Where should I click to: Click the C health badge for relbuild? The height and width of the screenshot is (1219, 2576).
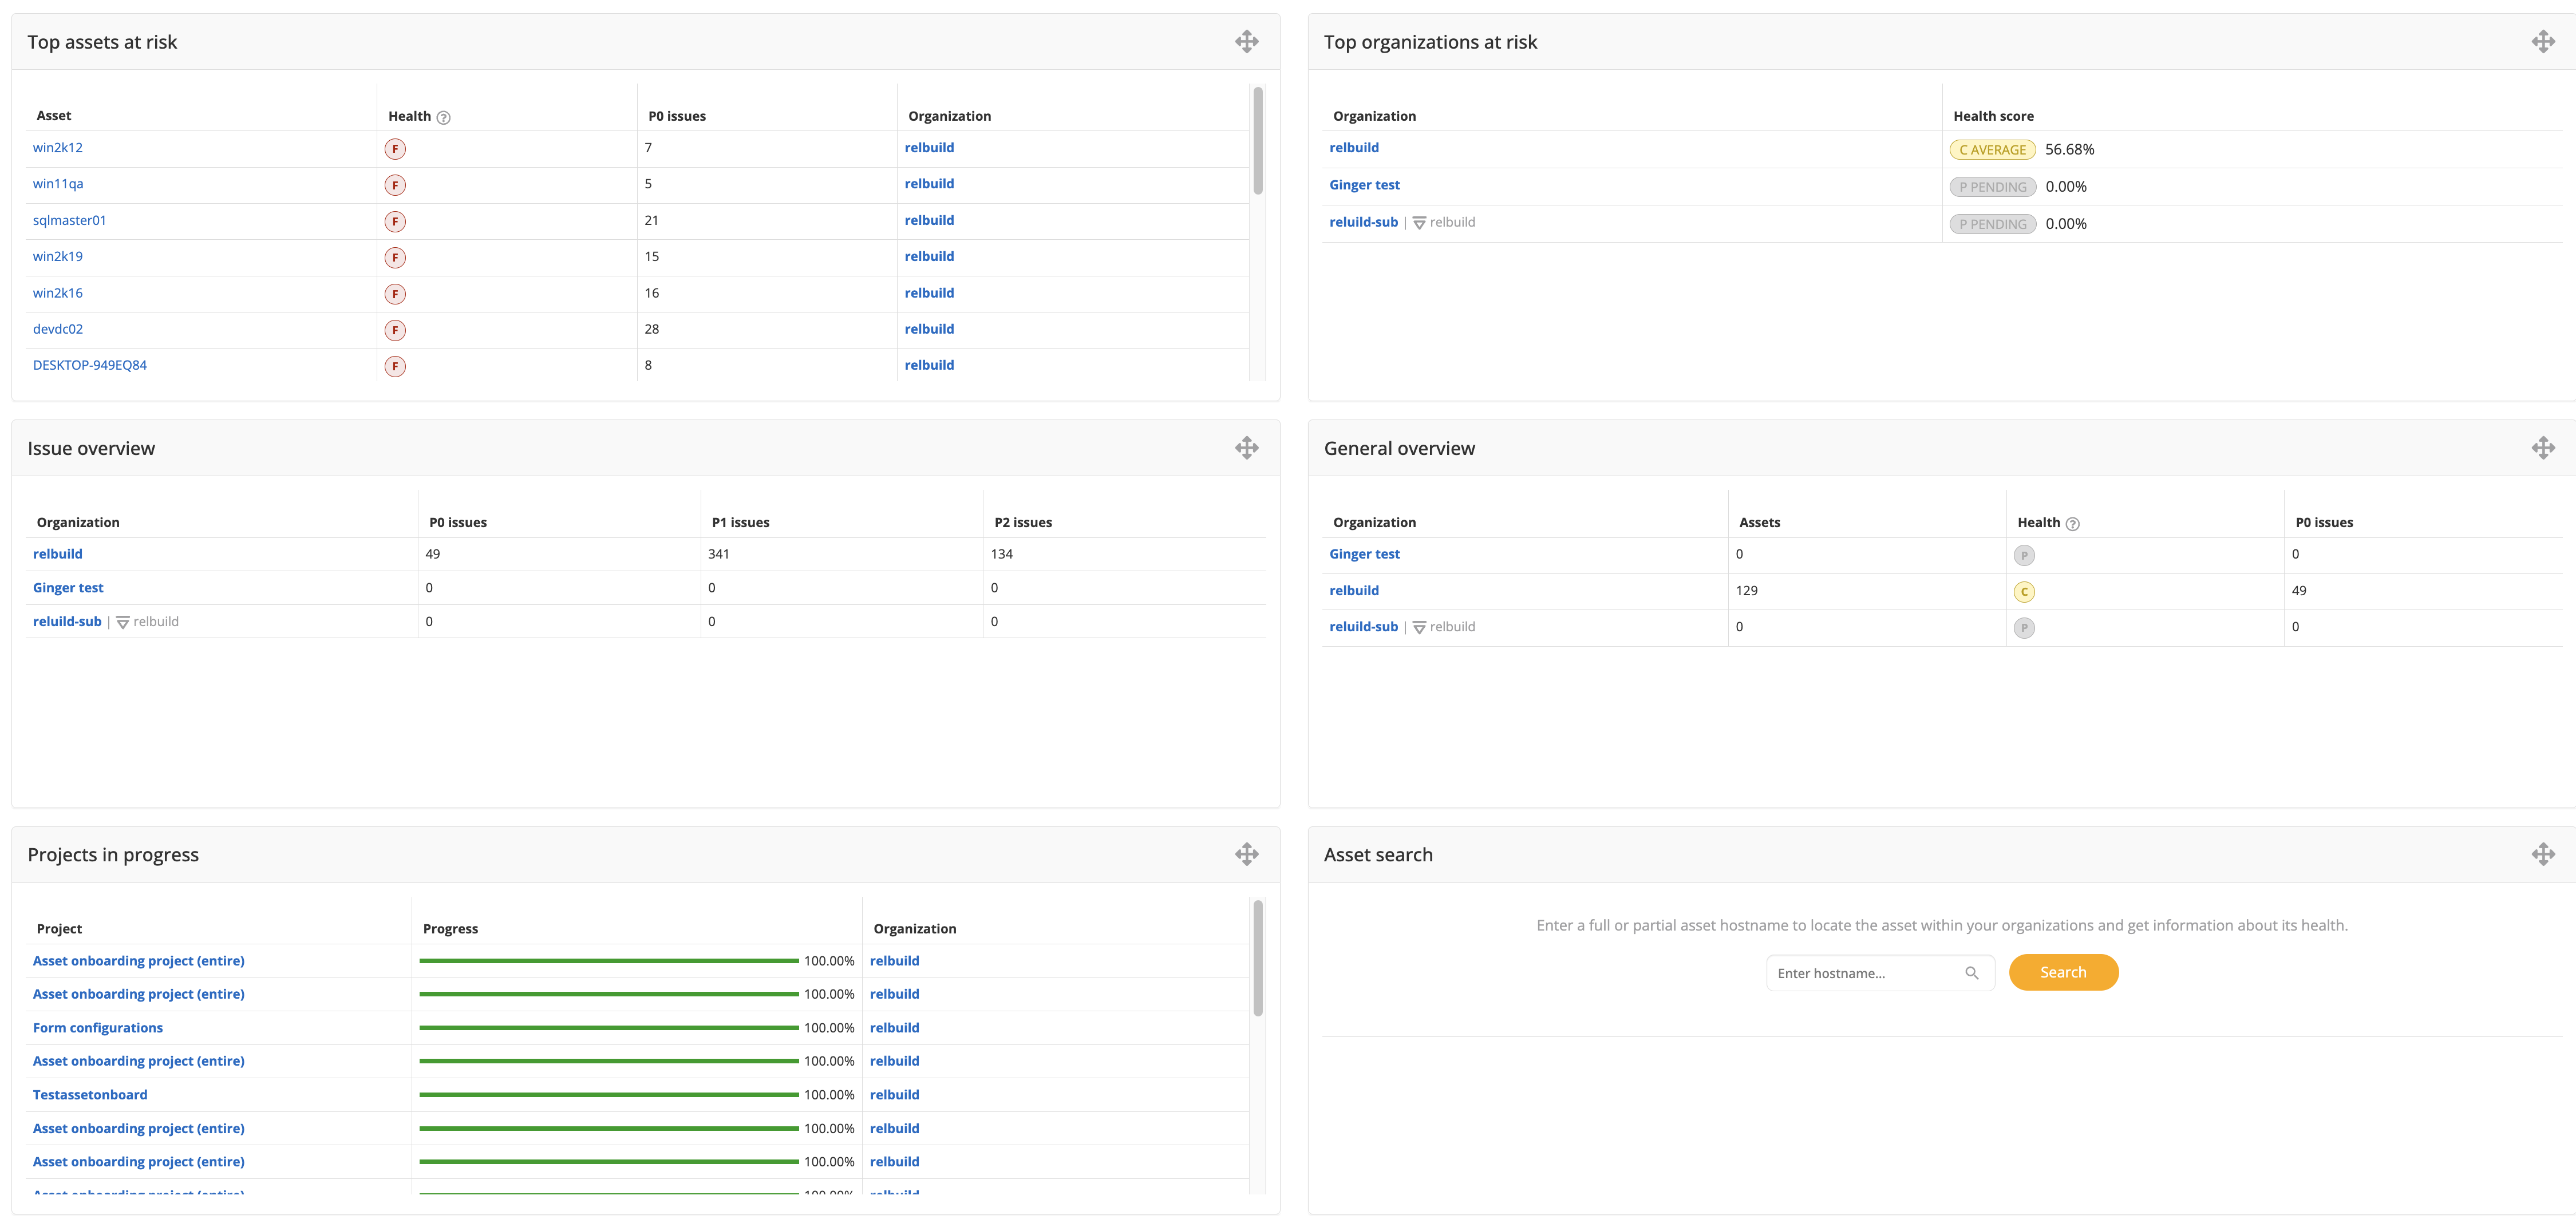(x=2024, y=592)
